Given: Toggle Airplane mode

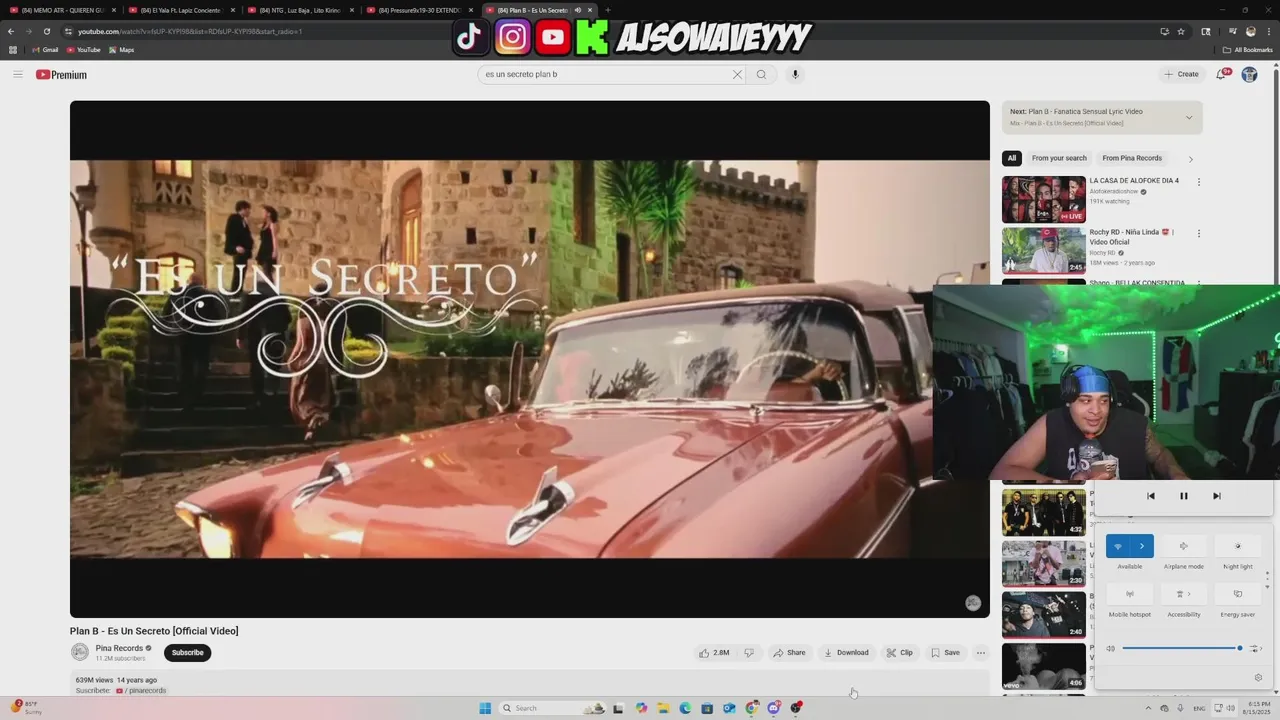Looking at the screenshot, I should tap(1184, 546).
